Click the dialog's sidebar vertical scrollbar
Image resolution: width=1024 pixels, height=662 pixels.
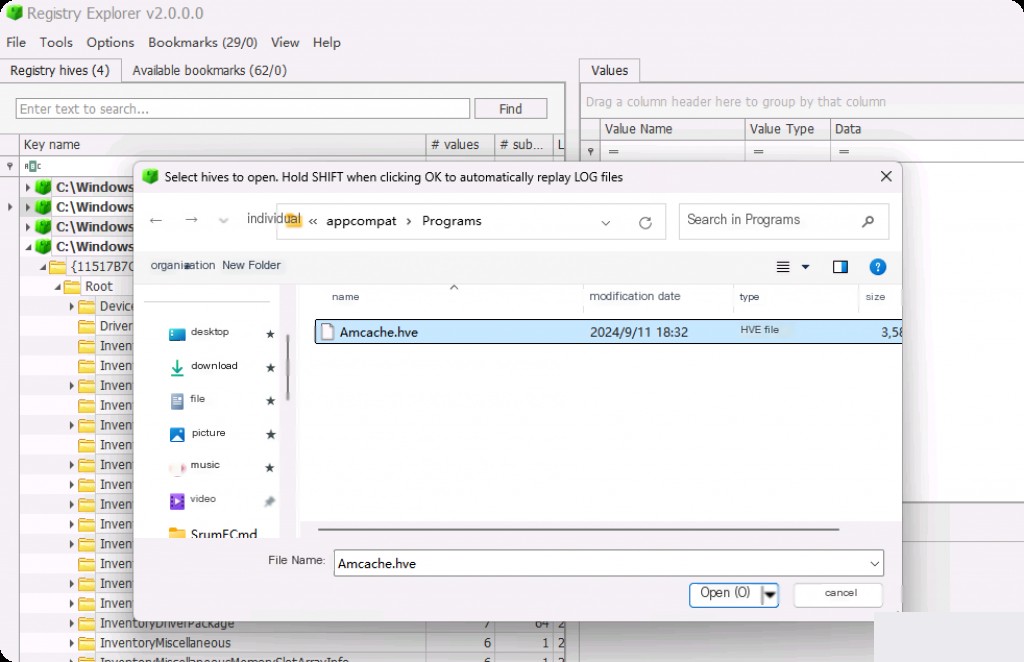[287, 368]
